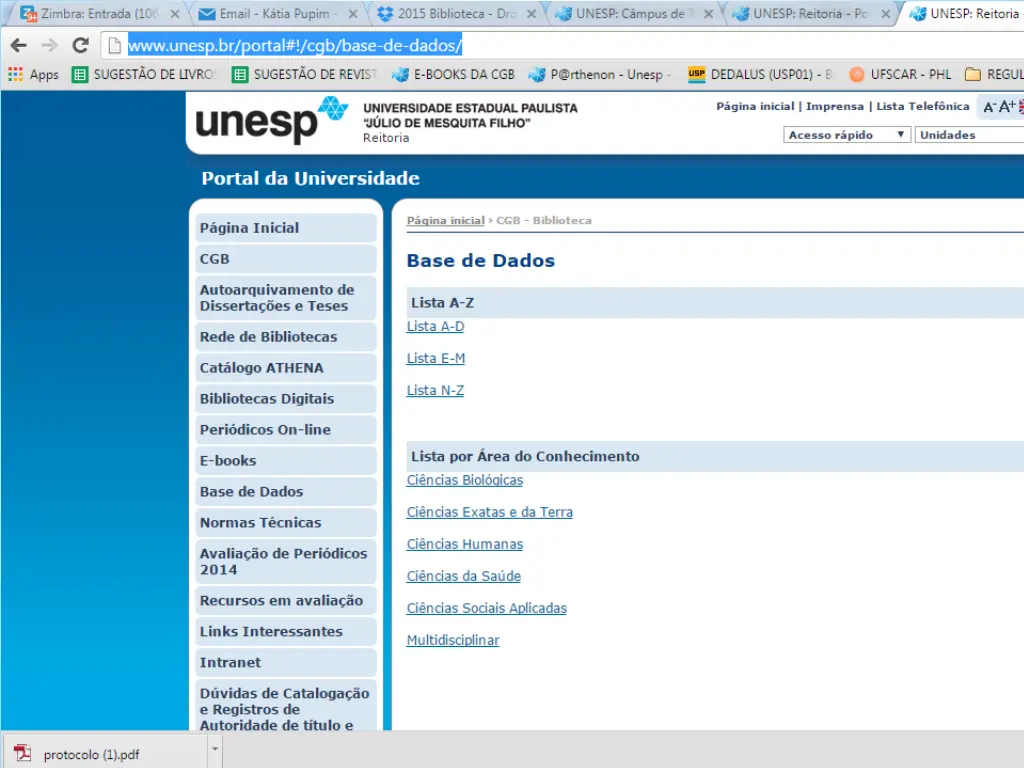Viewport: 1024px width, 768px height.
Task: Follow the Ciências da Saúde link
Action: pyautogui.click(x=463, y=577)
